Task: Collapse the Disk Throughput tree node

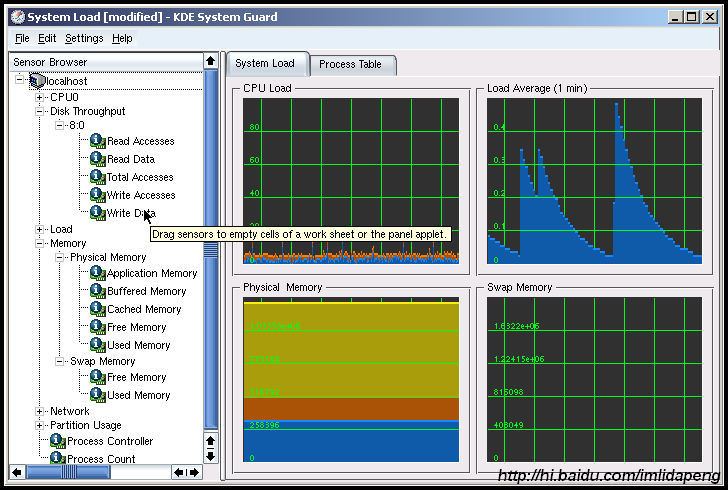Action: coord(40,111)
